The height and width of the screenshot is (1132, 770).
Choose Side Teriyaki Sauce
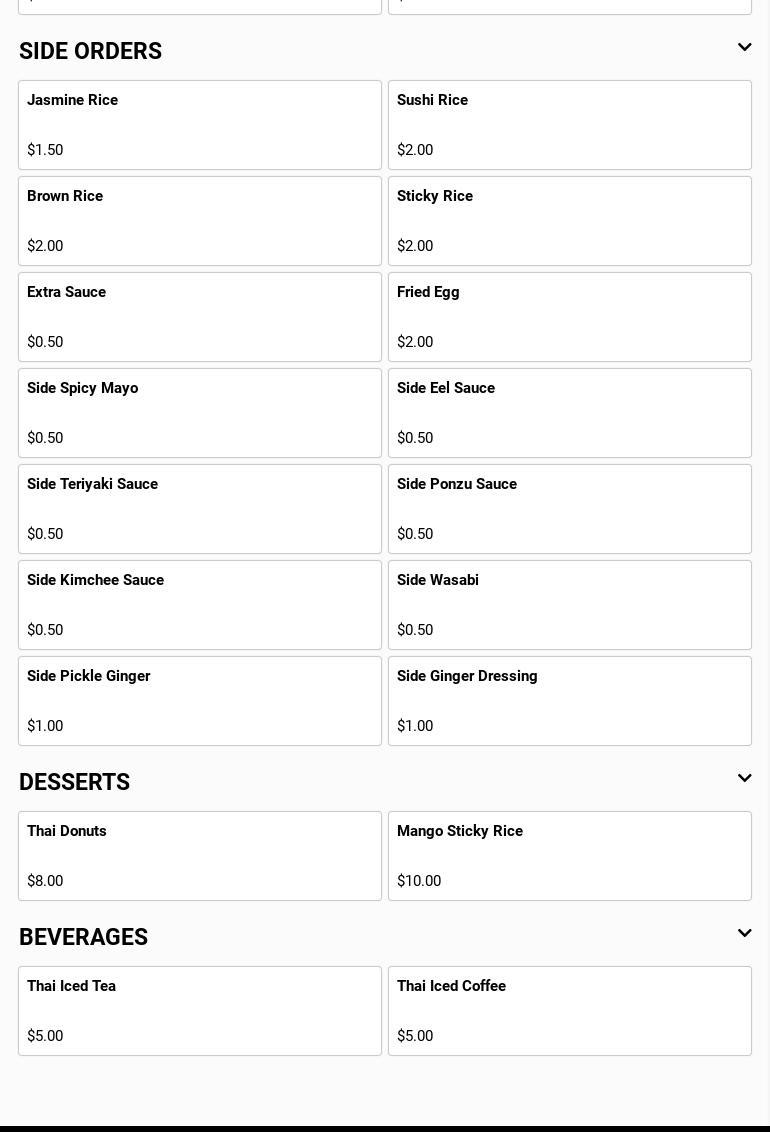pyautogui.click(x=200, y=509)
